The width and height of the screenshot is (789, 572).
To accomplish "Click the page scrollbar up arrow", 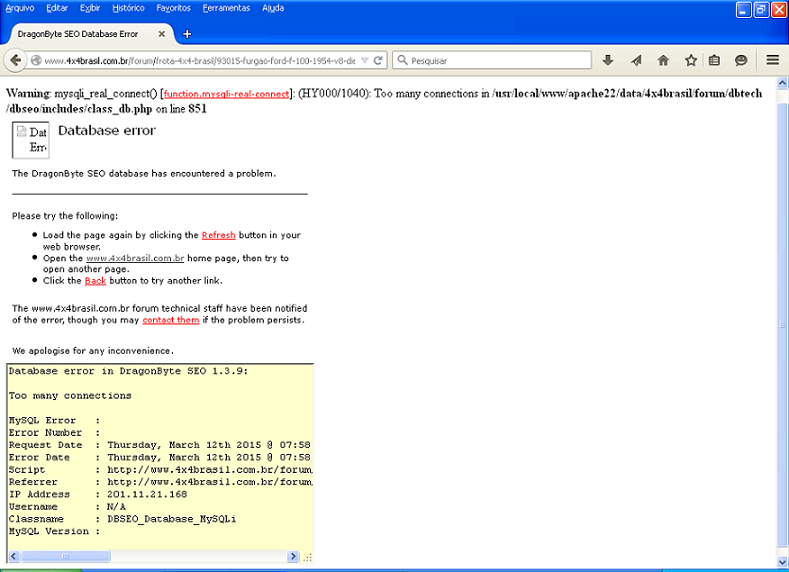I will click(x=782, y=83).
